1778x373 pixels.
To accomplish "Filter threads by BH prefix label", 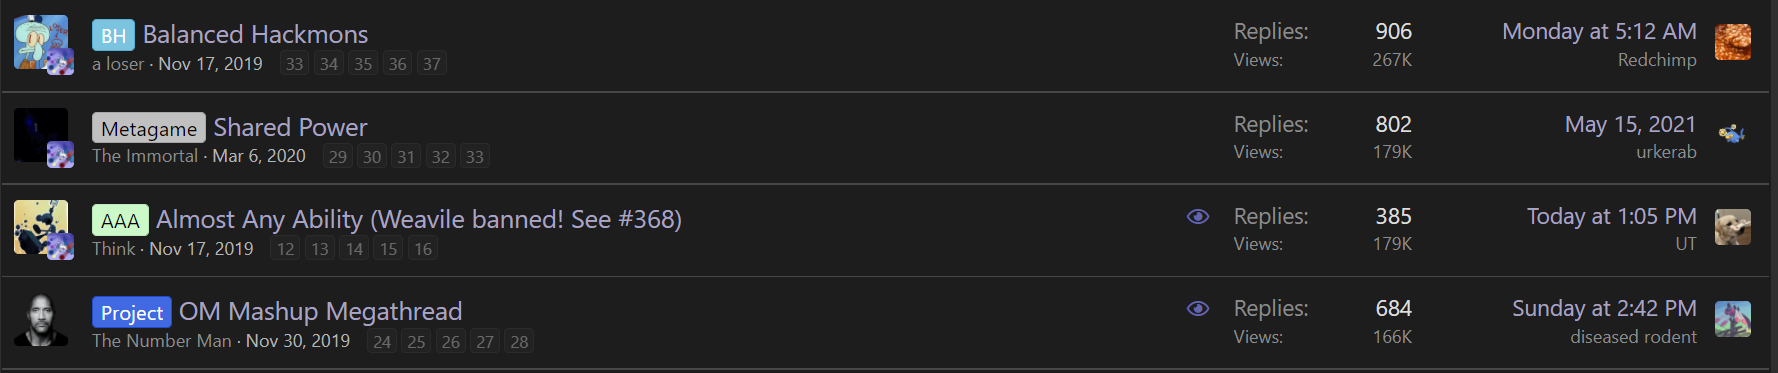I will (x=113, y=36).
